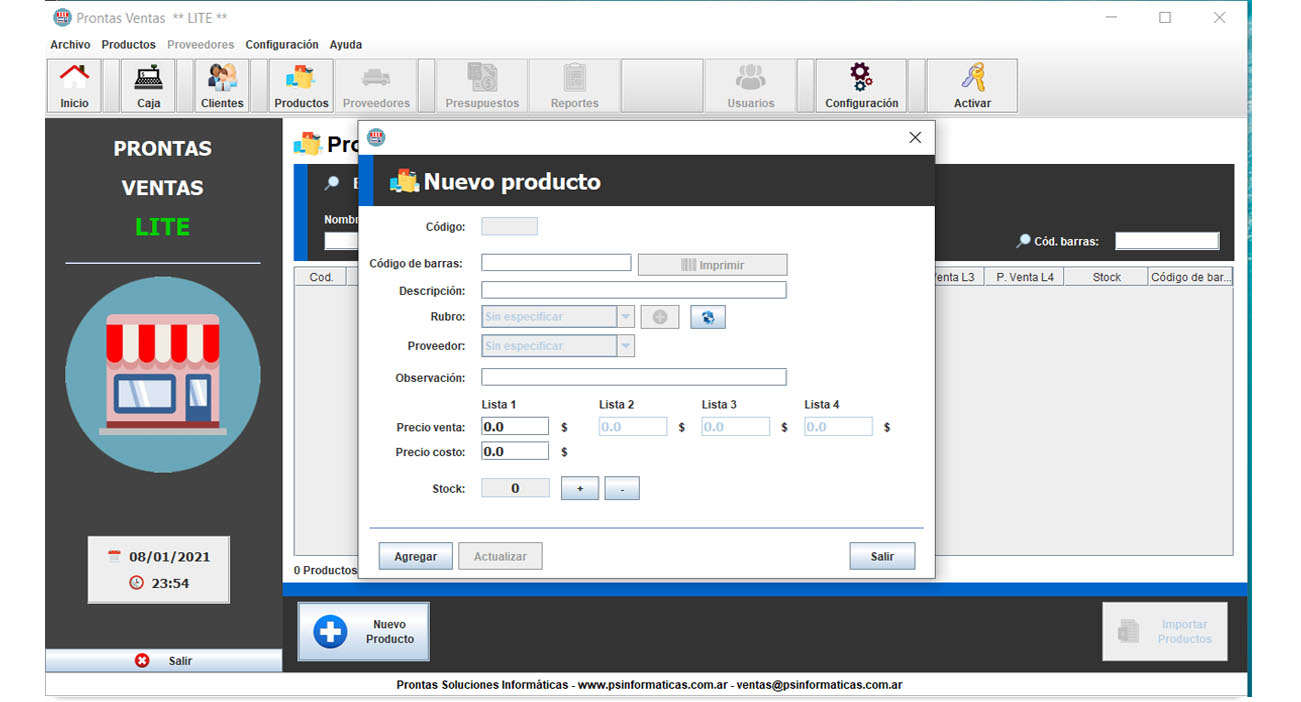
Task: Click the sidebar Salir button with red X
Action: [x=164, y=661]
